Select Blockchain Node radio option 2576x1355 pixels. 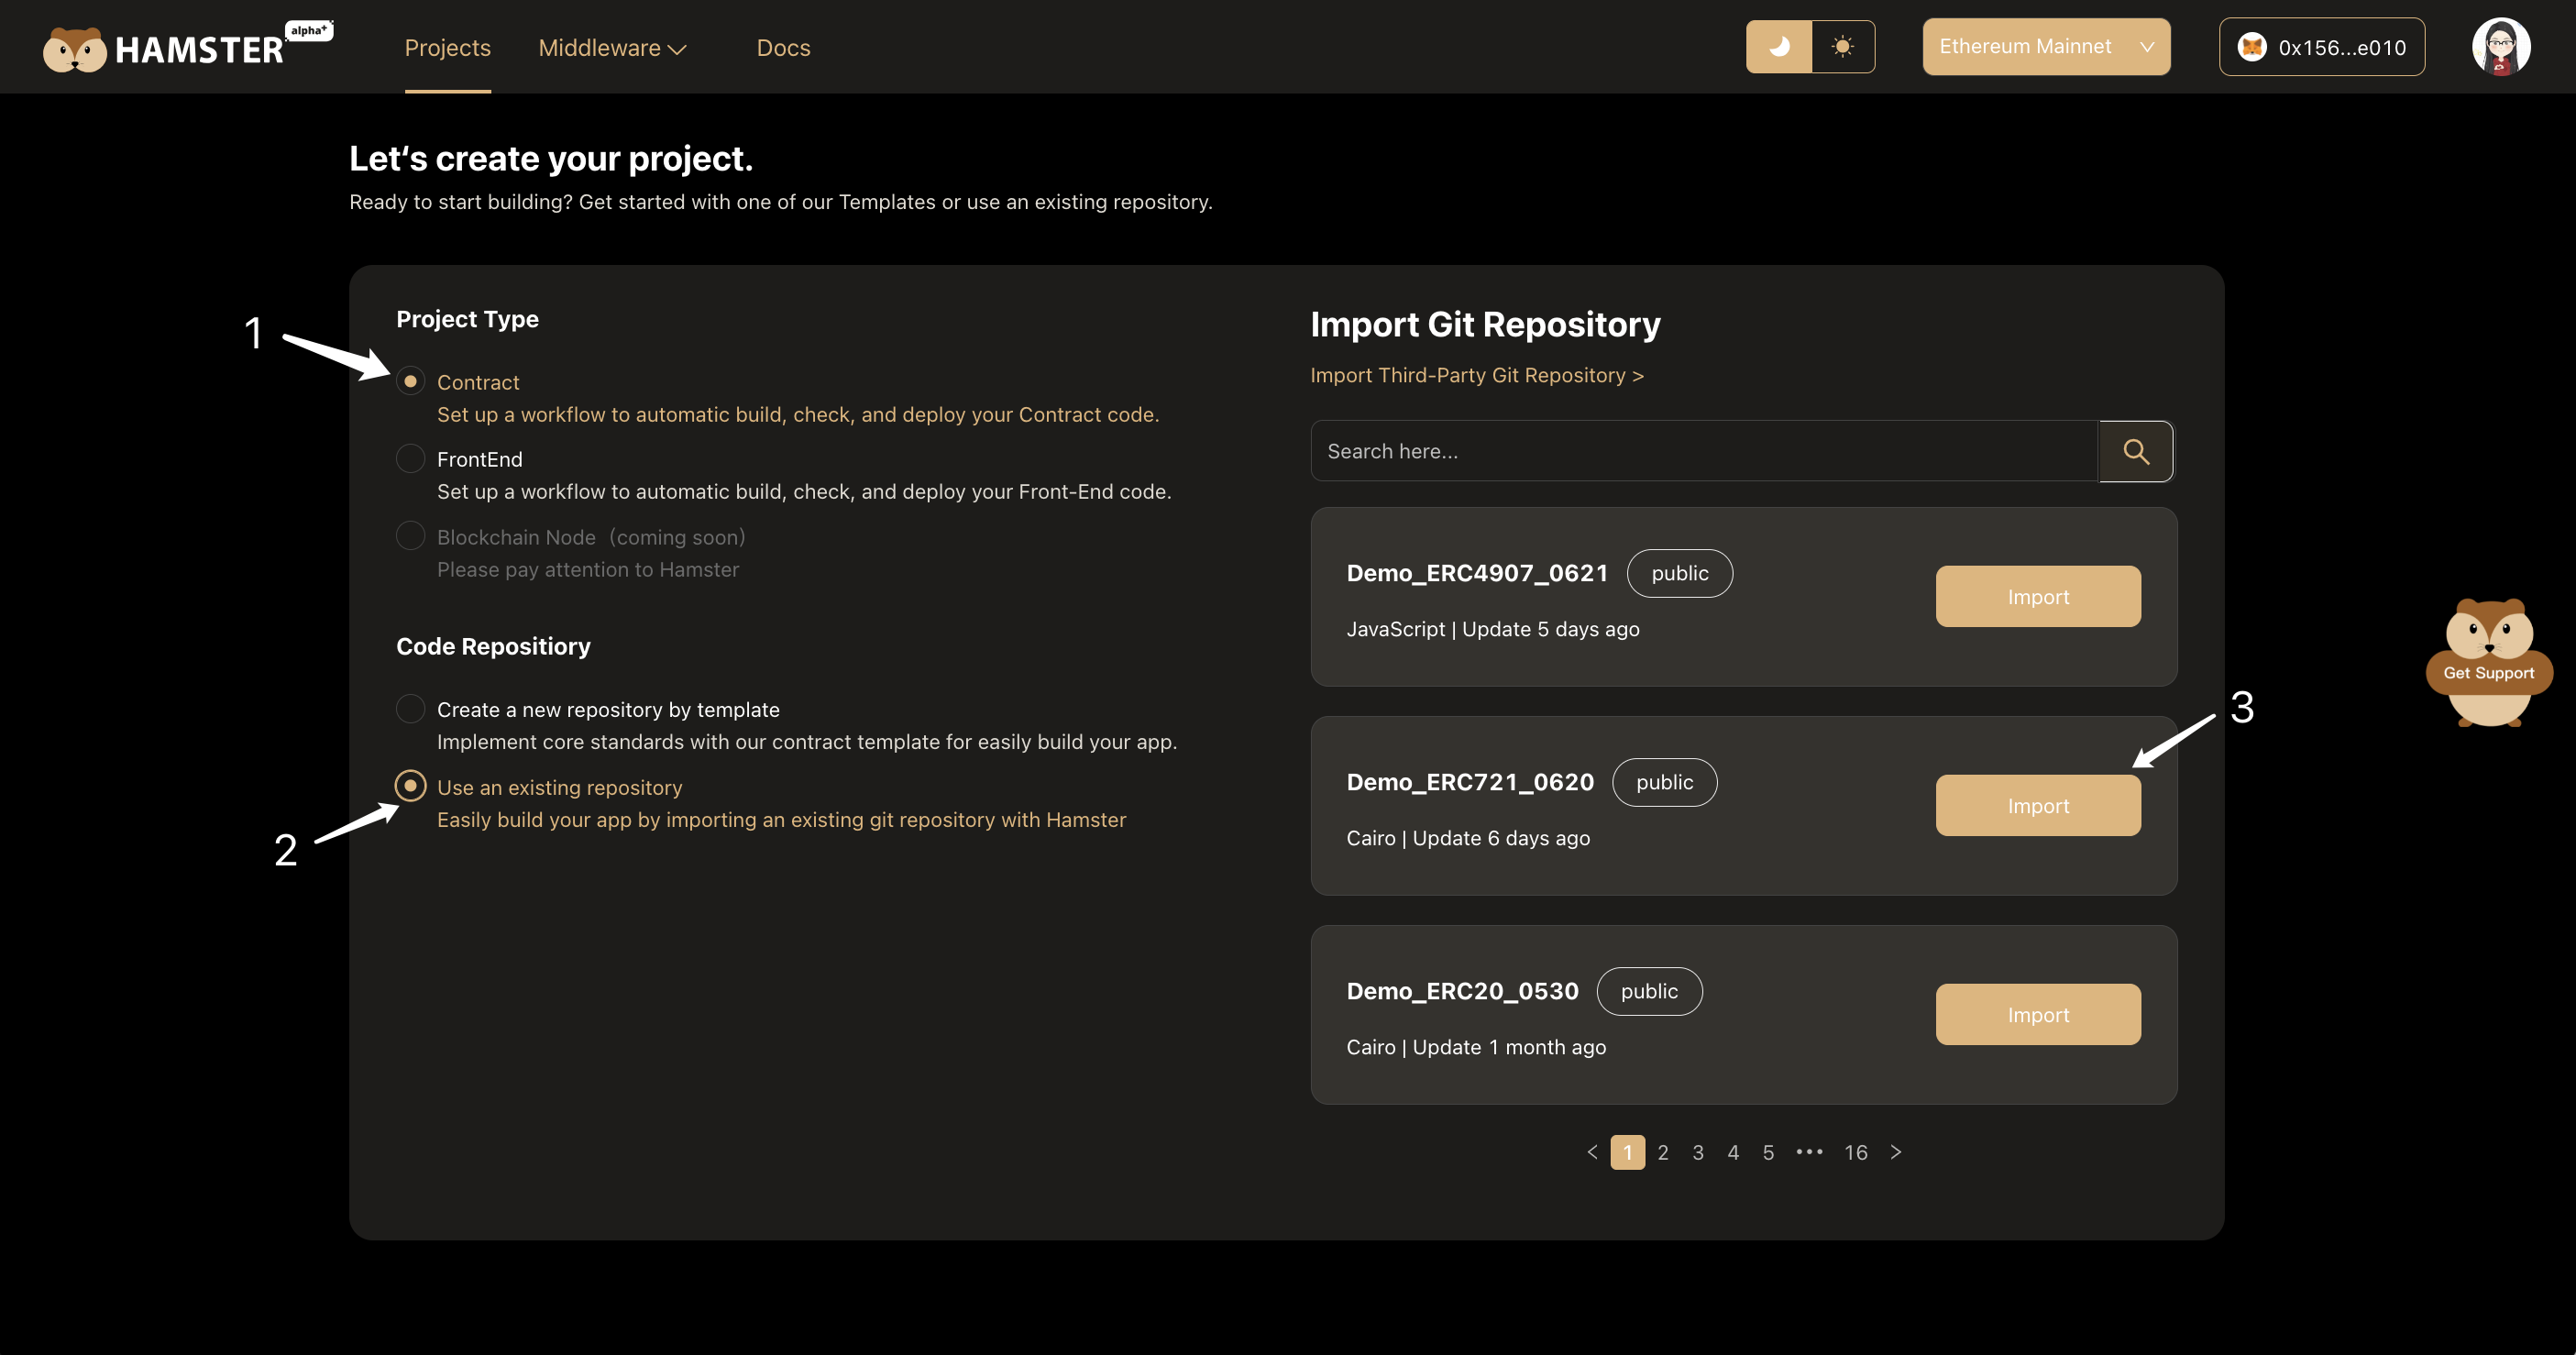tap(410, 536)
